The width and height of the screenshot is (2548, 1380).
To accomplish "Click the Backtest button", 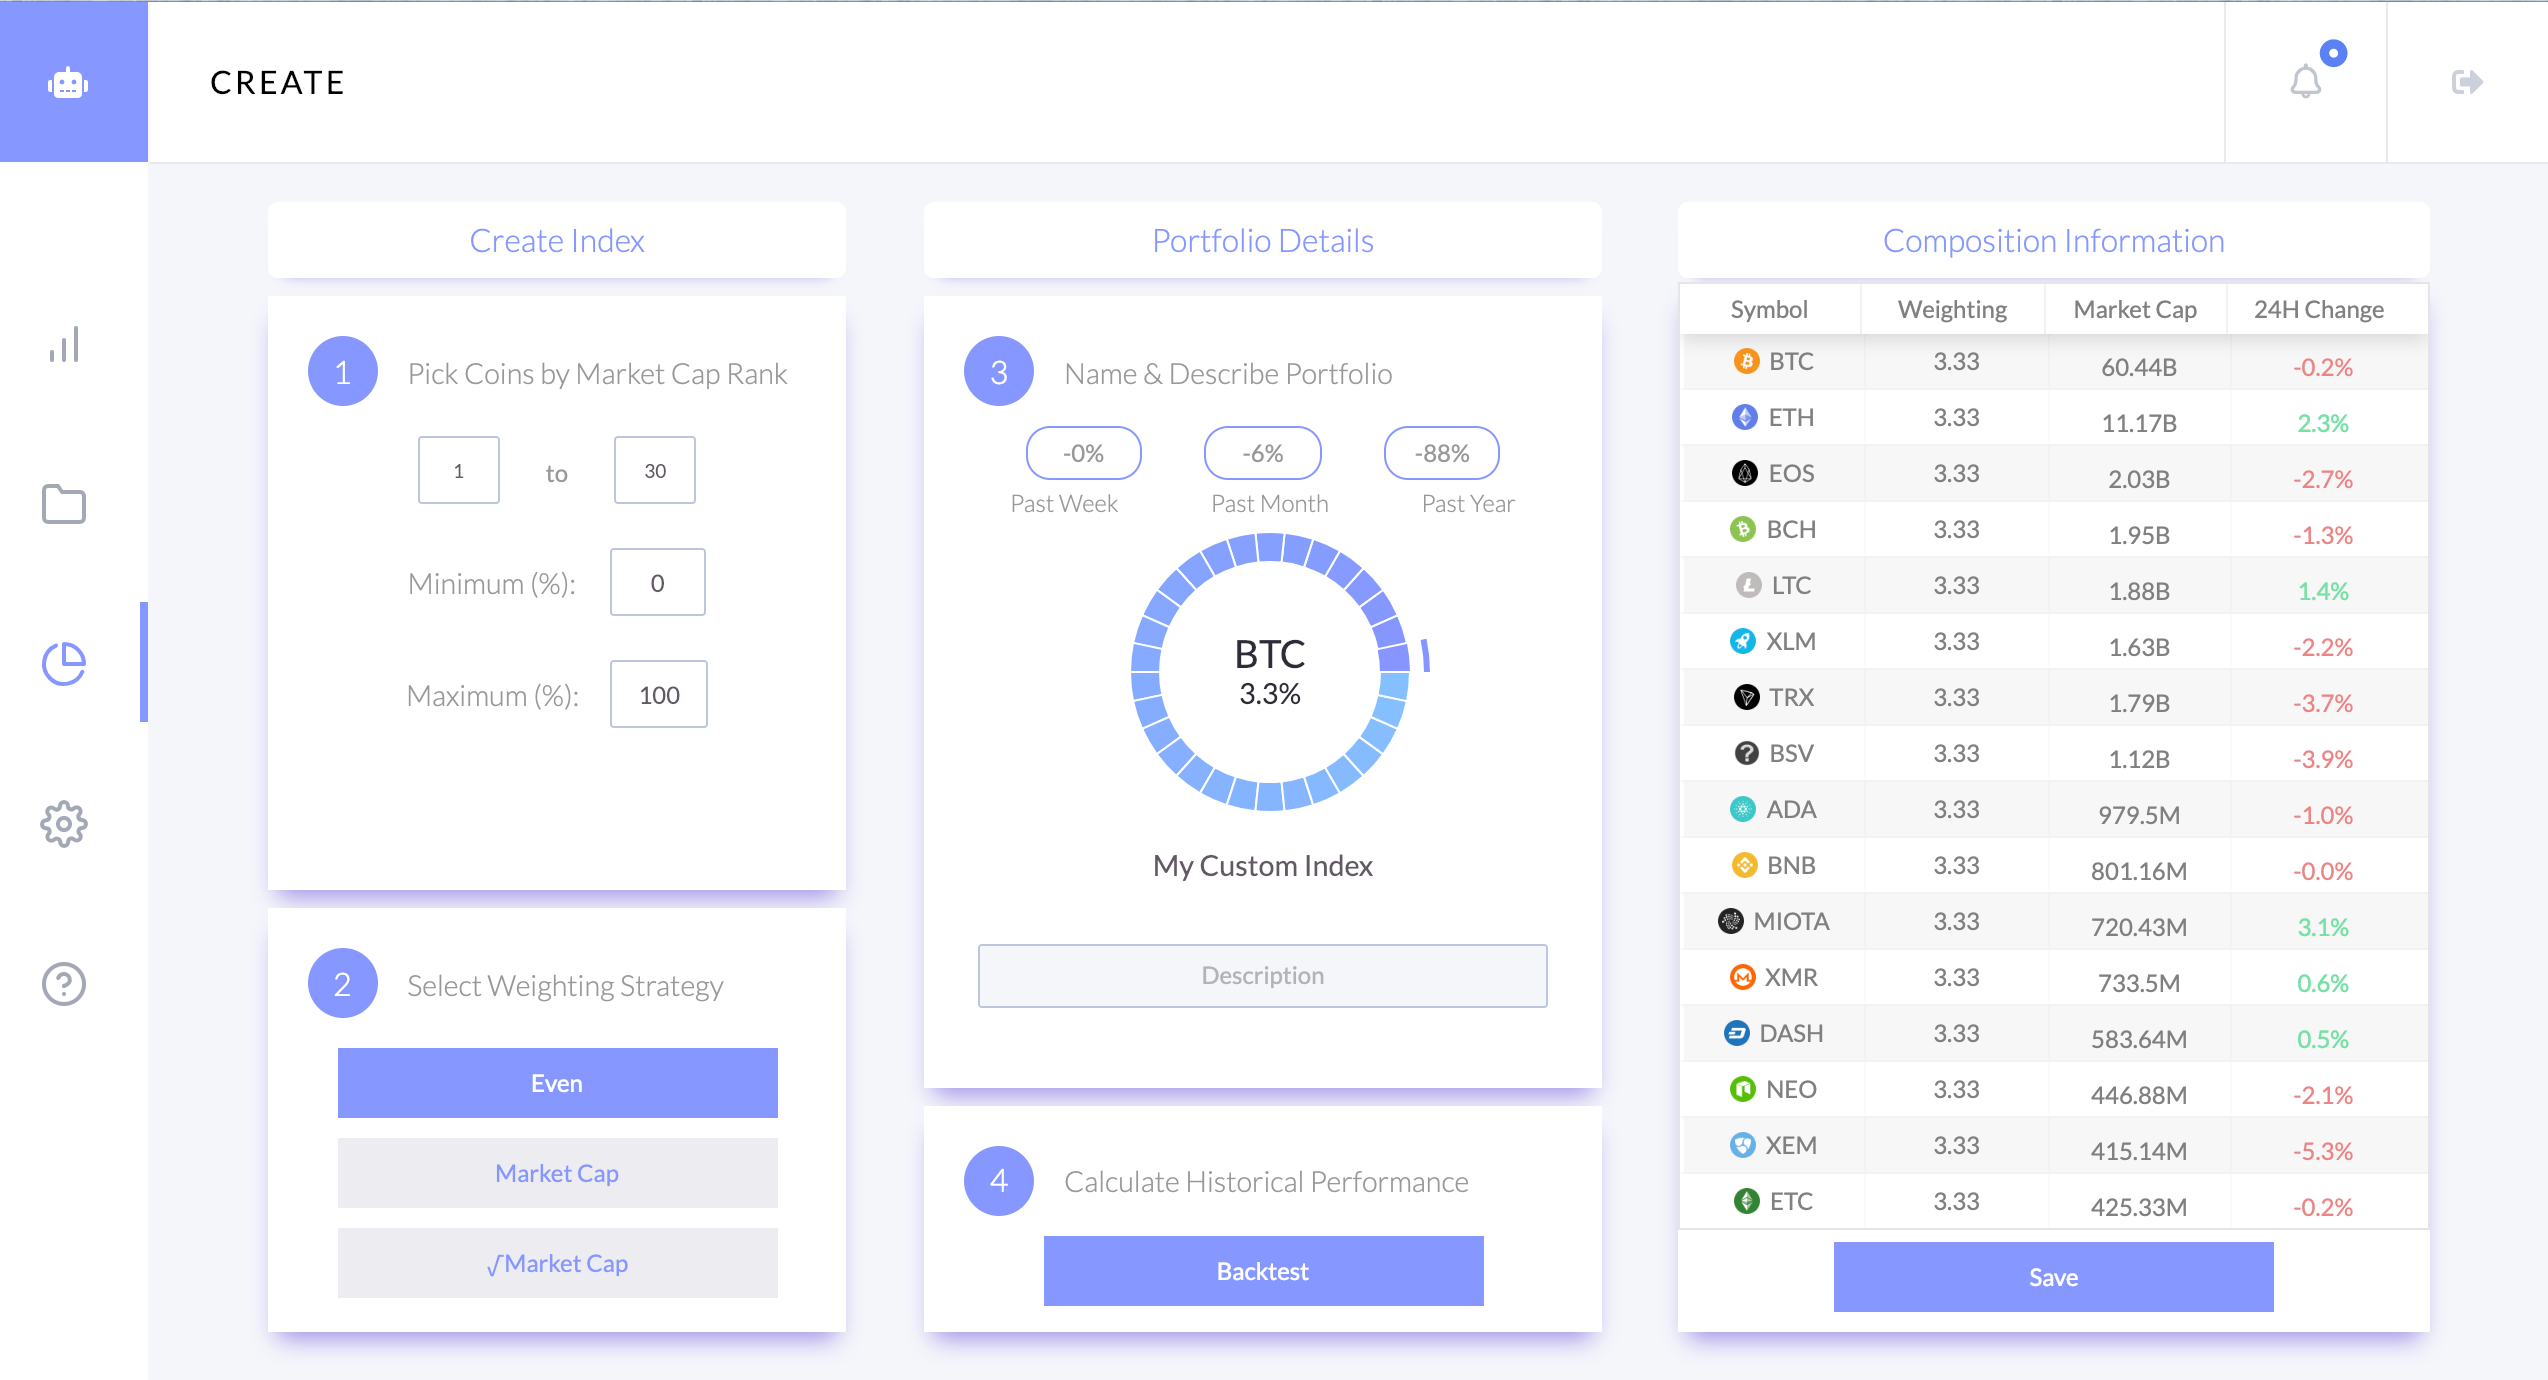I will (x=1263, y=1271).
